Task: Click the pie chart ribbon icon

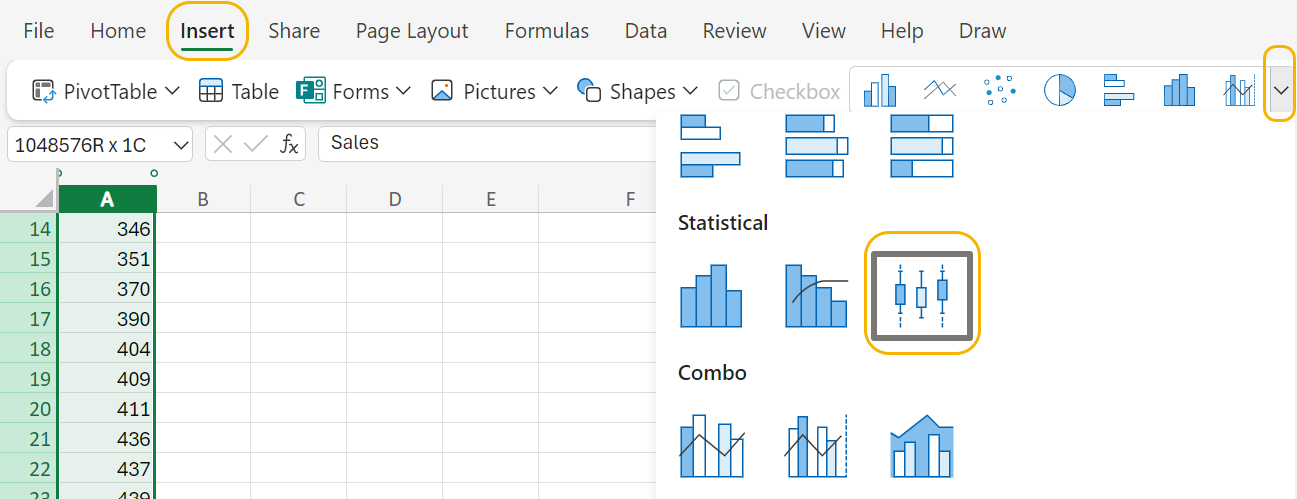Action: tap(1060, 91)
